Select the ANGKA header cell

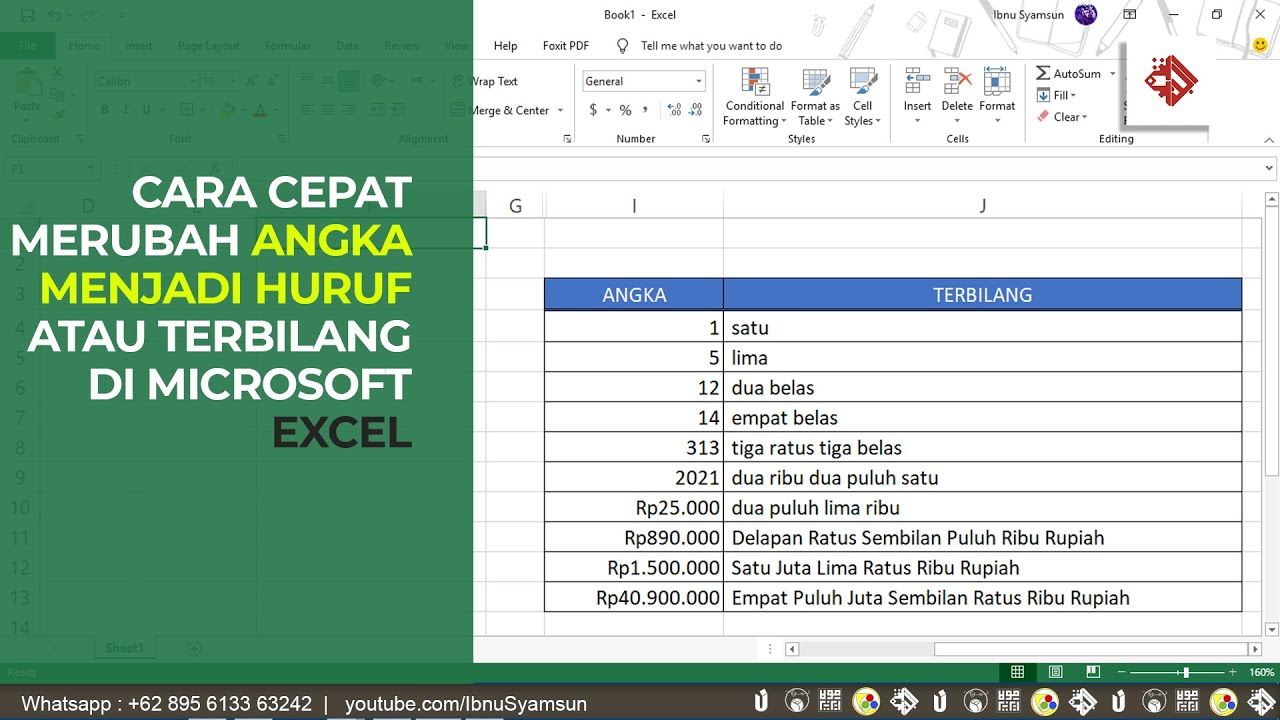tap(634, 295)
